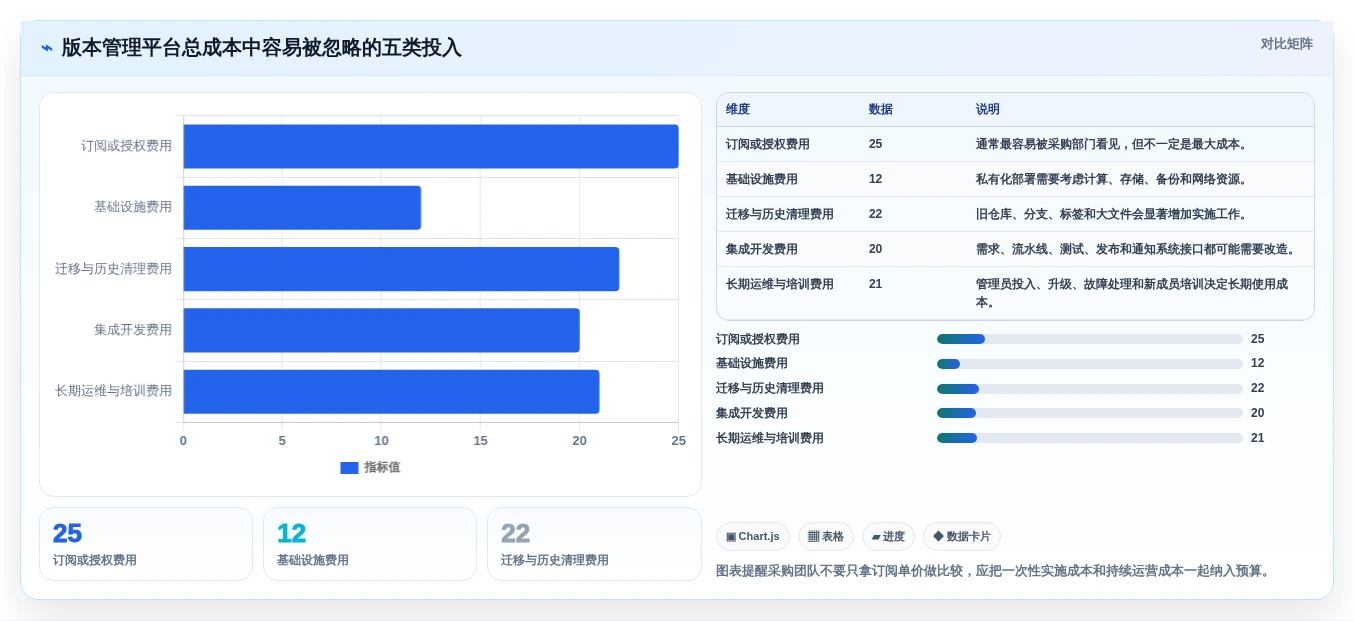The height and width of the screenshot is (621, 1354).
Task: Click the 指标值 legend label
Action: 382,468
